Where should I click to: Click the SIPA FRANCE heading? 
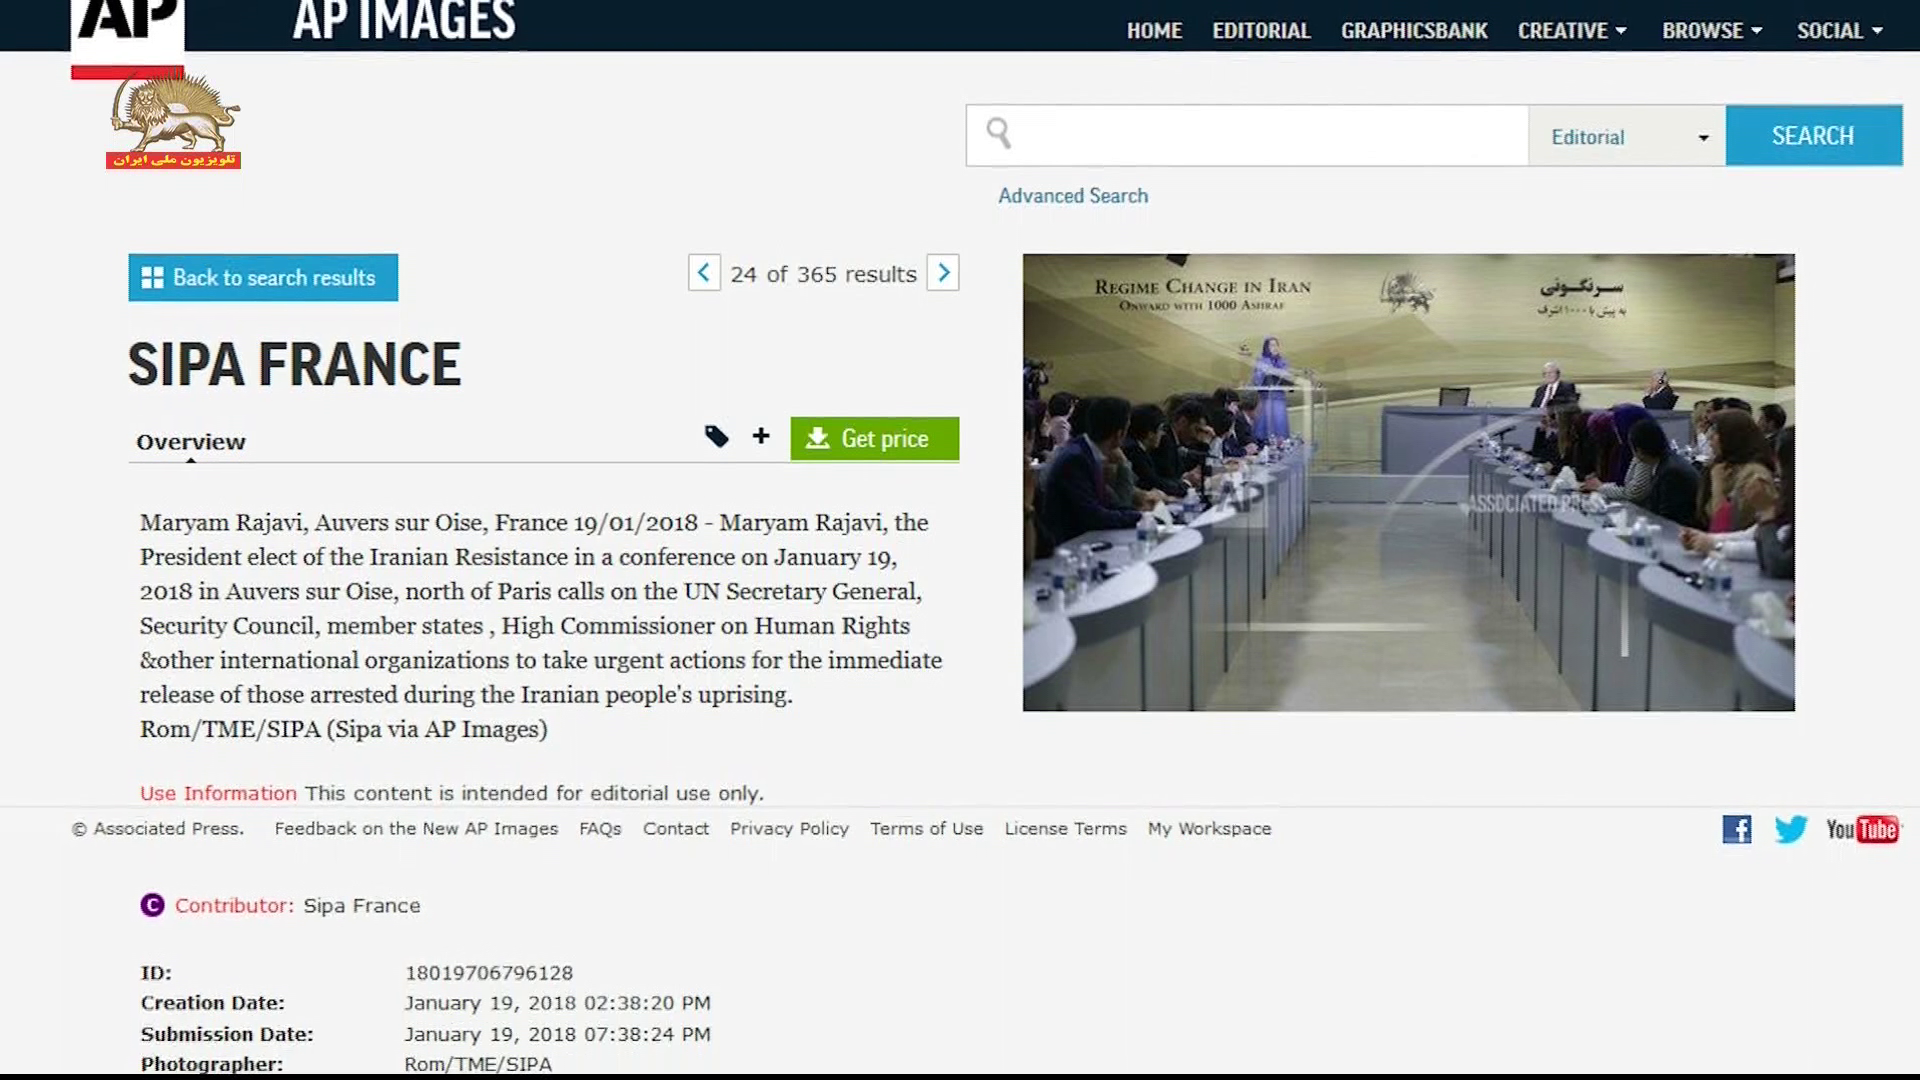[x=294, y=364]
